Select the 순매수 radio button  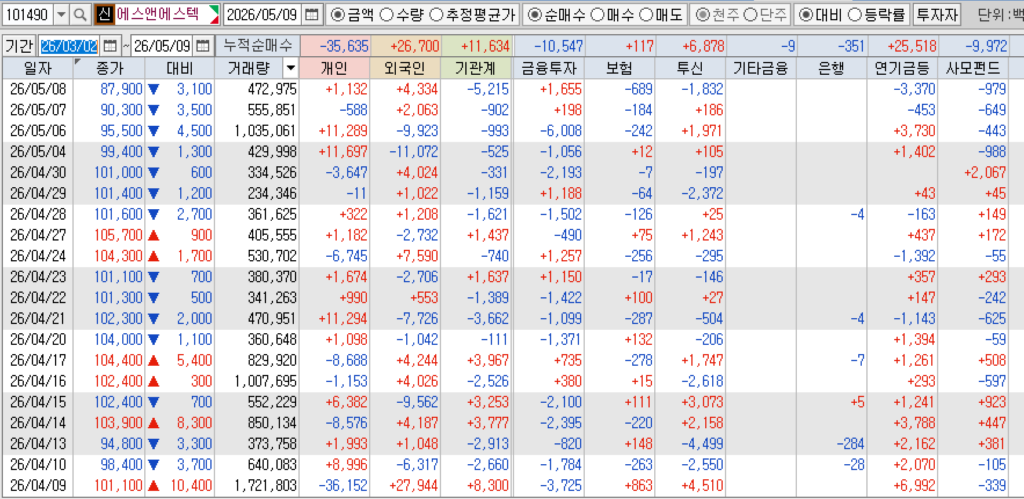[x=534, y=14]
